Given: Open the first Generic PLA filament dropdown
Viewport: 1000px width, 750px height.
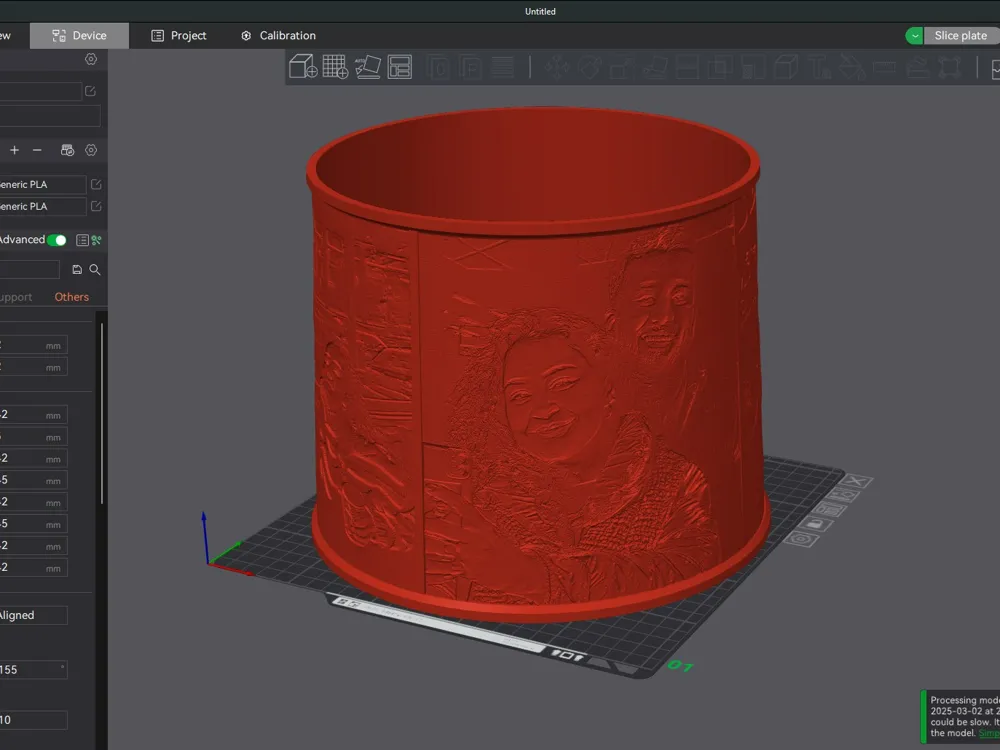Looking at the screenshot, I should [43, 184].
